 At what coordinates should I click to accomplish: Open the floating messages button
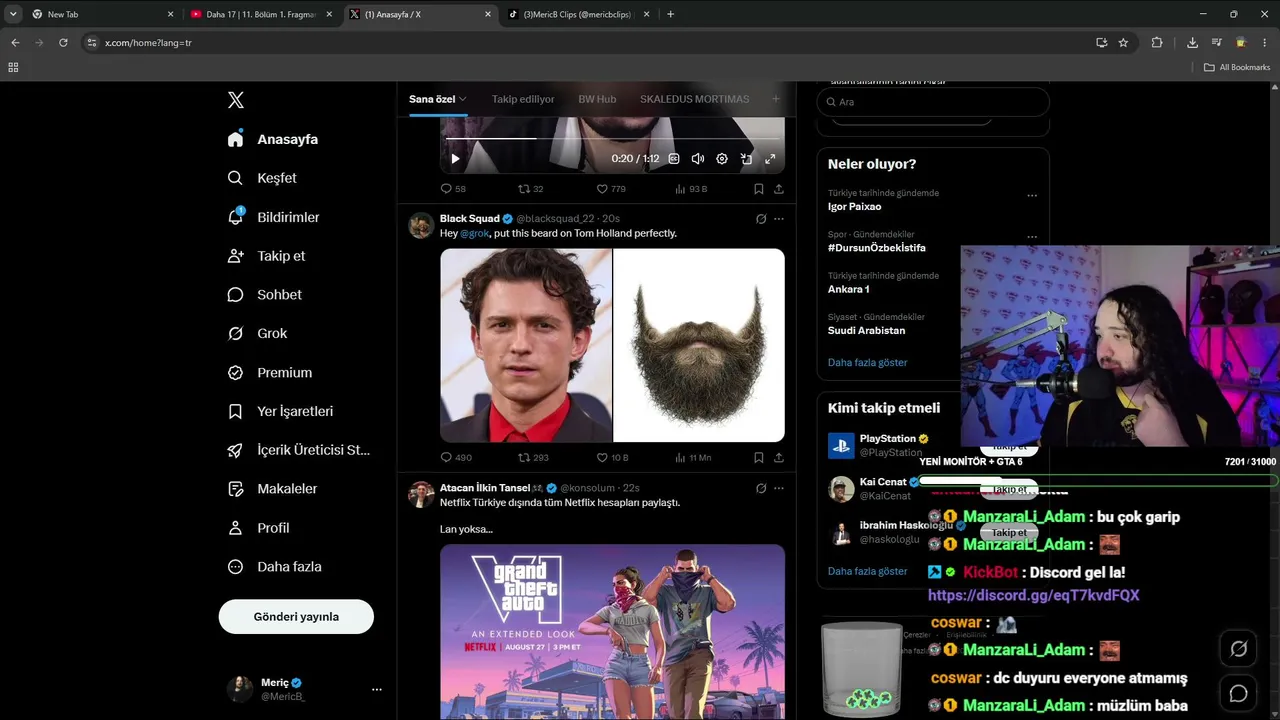coord(1238,693)
